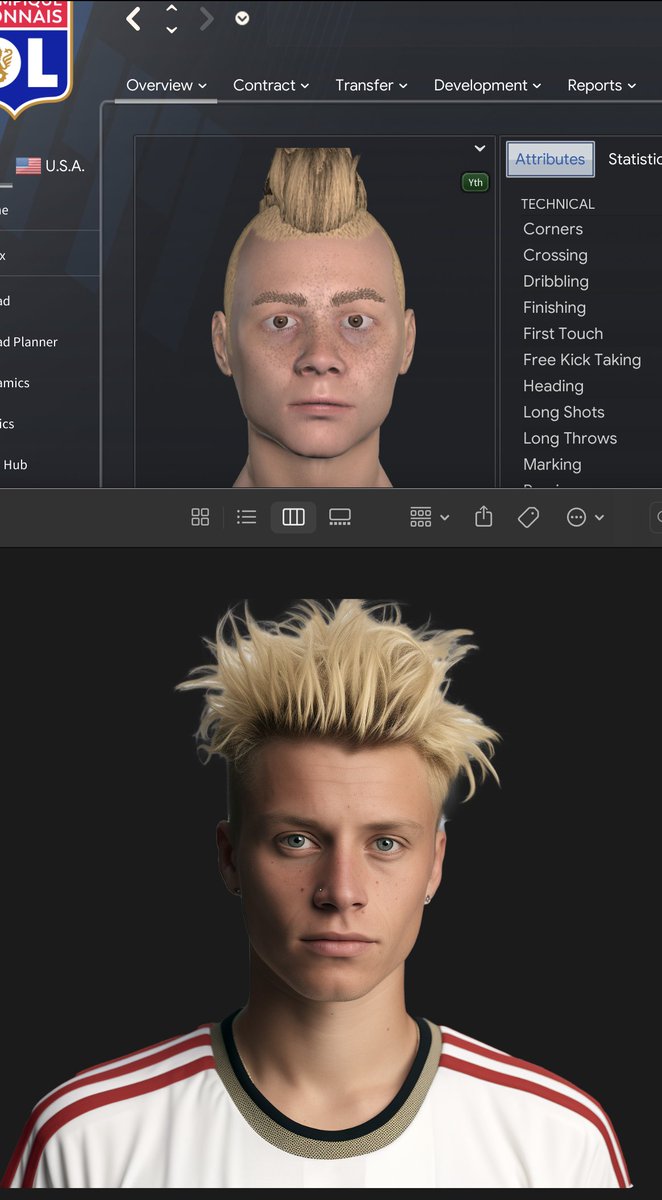This screenshot has width=662, height=1200.
Task: Open the Planner sidebar item
Action: click(x=29, y=342)
